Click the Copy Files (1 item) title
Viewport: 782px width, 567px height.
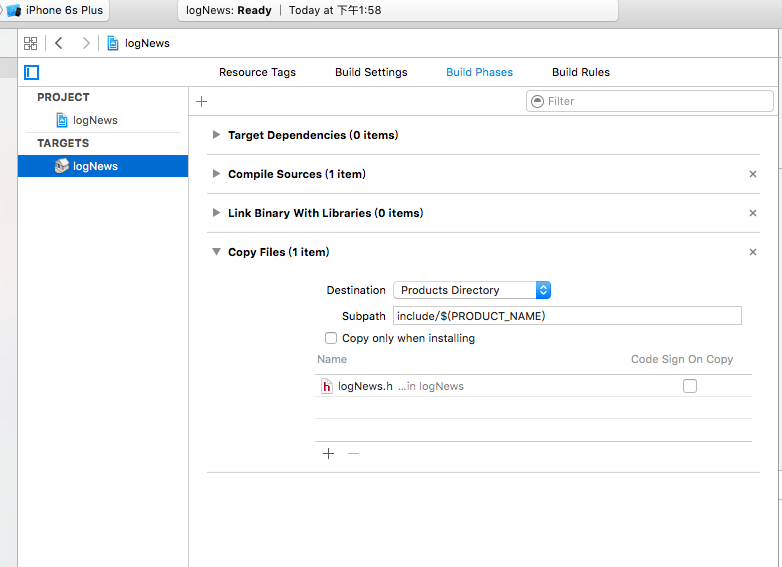click(279, 252)
